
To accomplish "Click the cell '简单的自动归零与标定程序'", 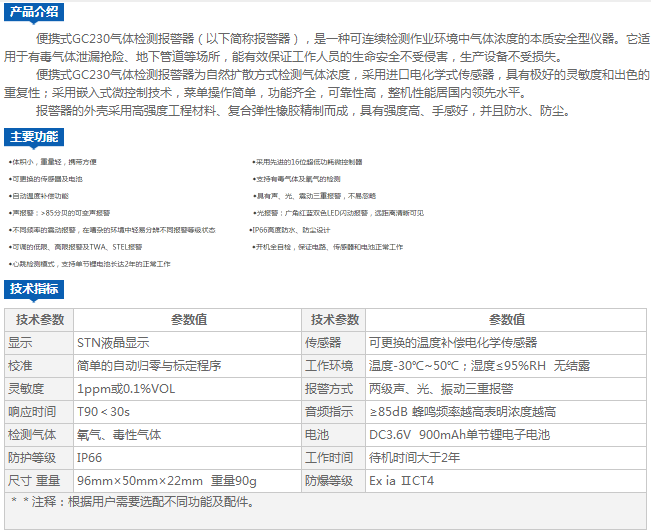I will pyautogui.click(x=187, y=366).
